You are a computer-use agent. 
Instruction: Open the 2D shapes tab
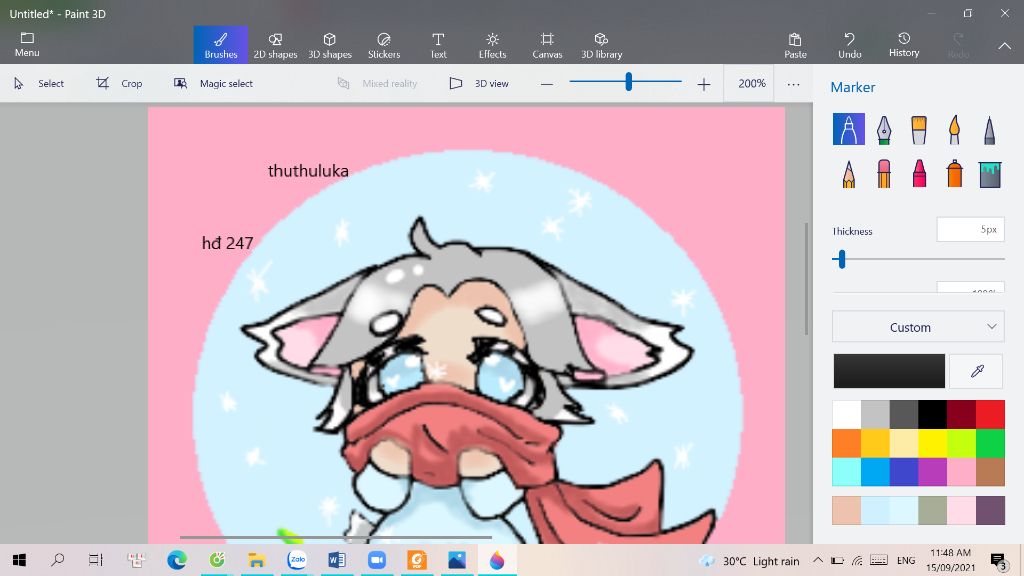(275, 45)
